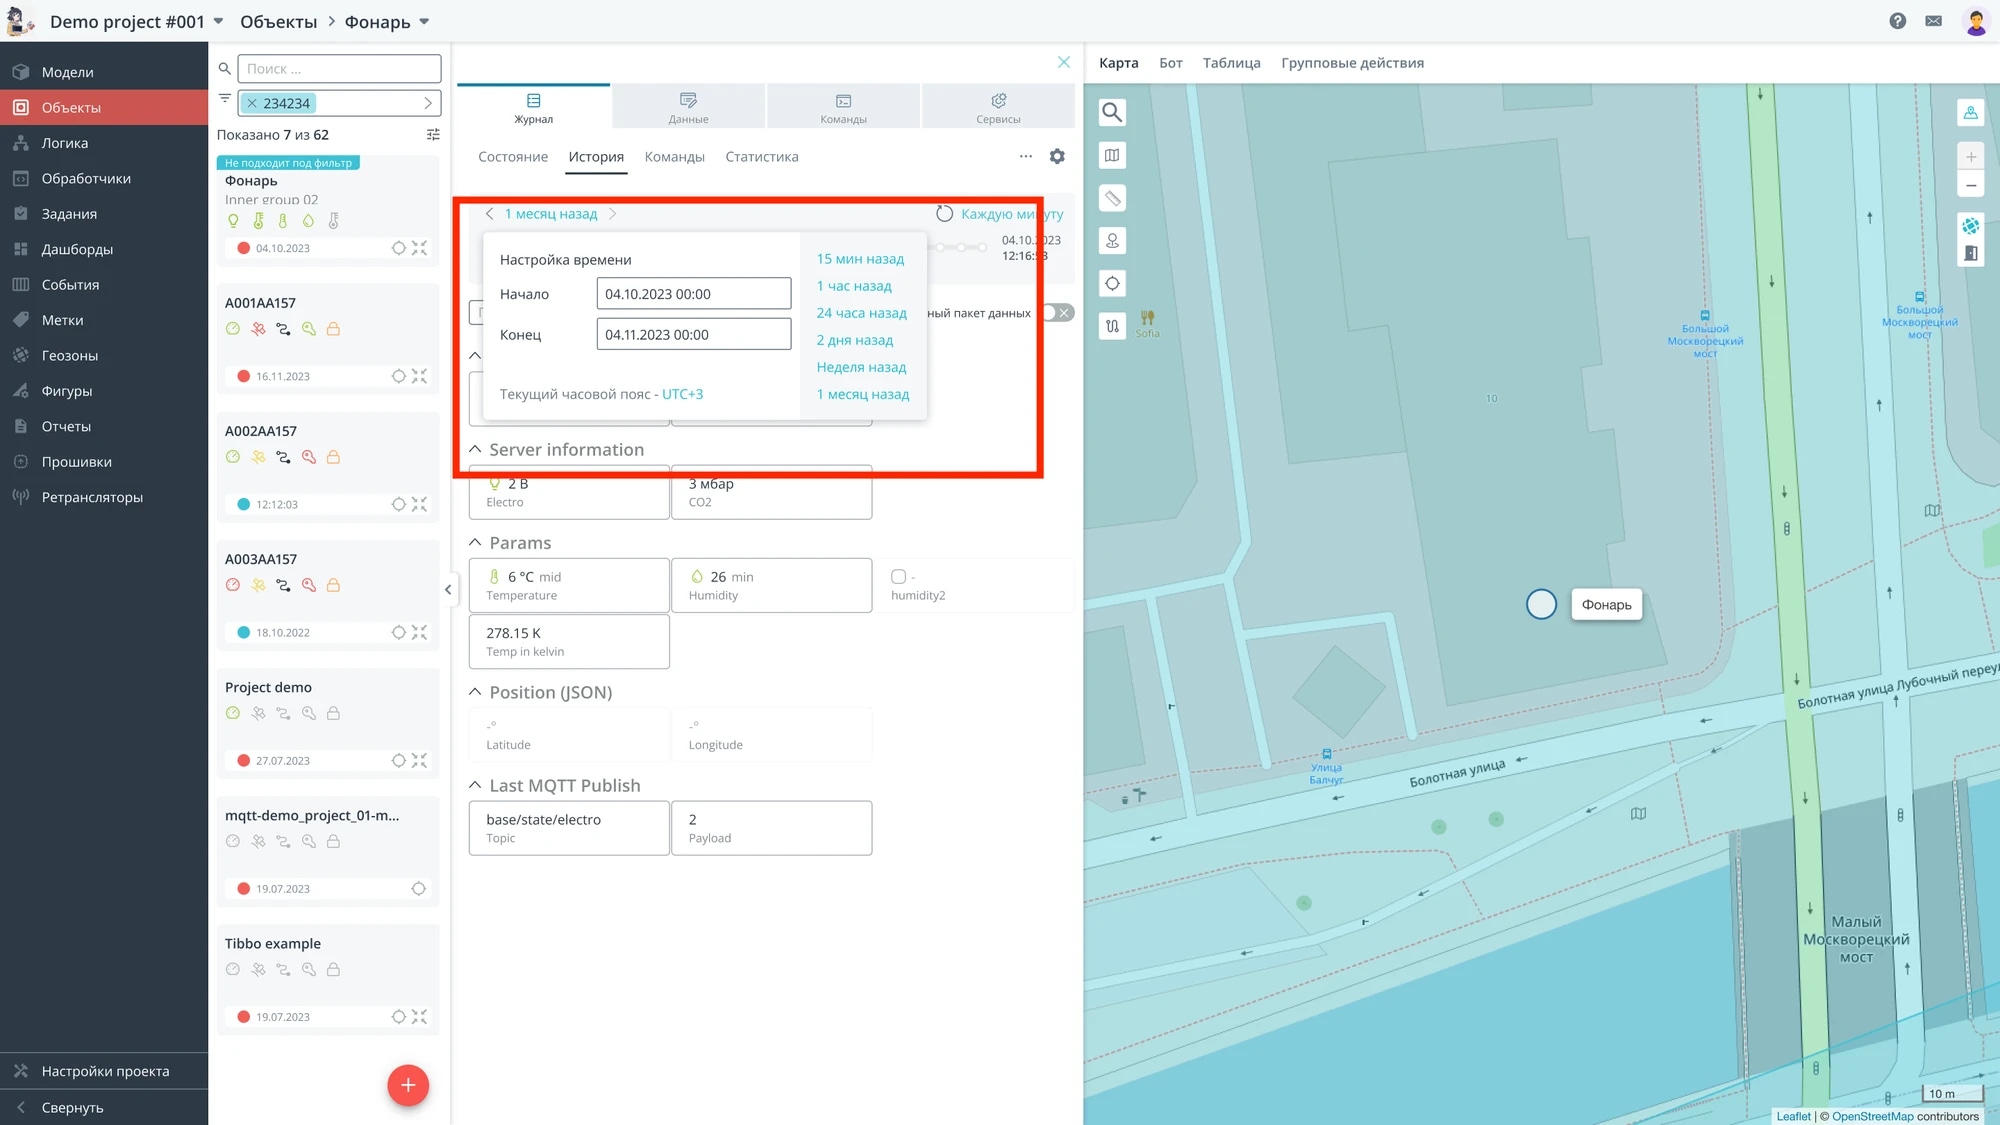Toggle the пакет данных switch
Image resolution: width=2000 pixels, height=1125 pixels.
click(1057, 313)
